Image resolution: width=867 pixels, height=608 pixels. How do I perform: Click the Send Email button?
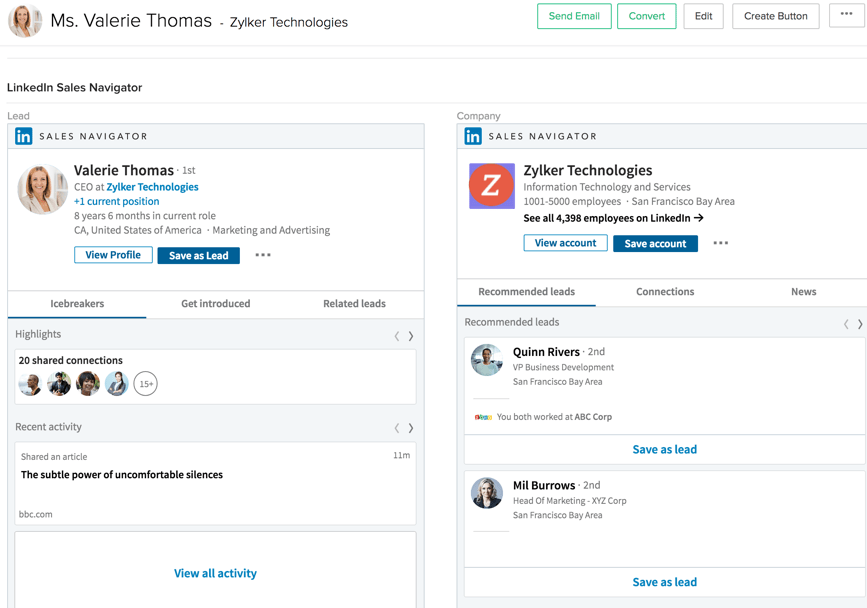pos(574,16)
